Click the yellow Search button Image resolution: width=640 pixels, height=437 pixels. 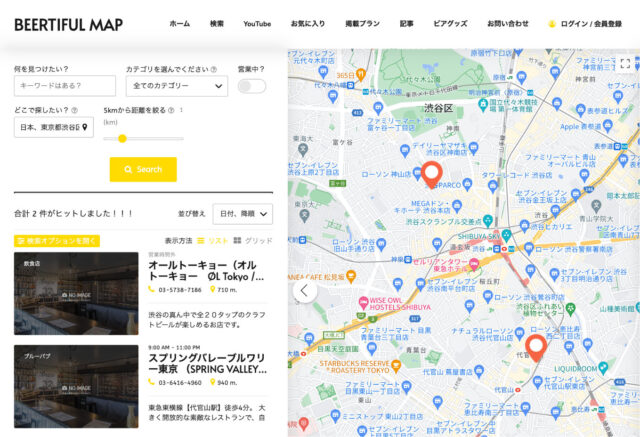pyautogui.click(x=143, y=169)
